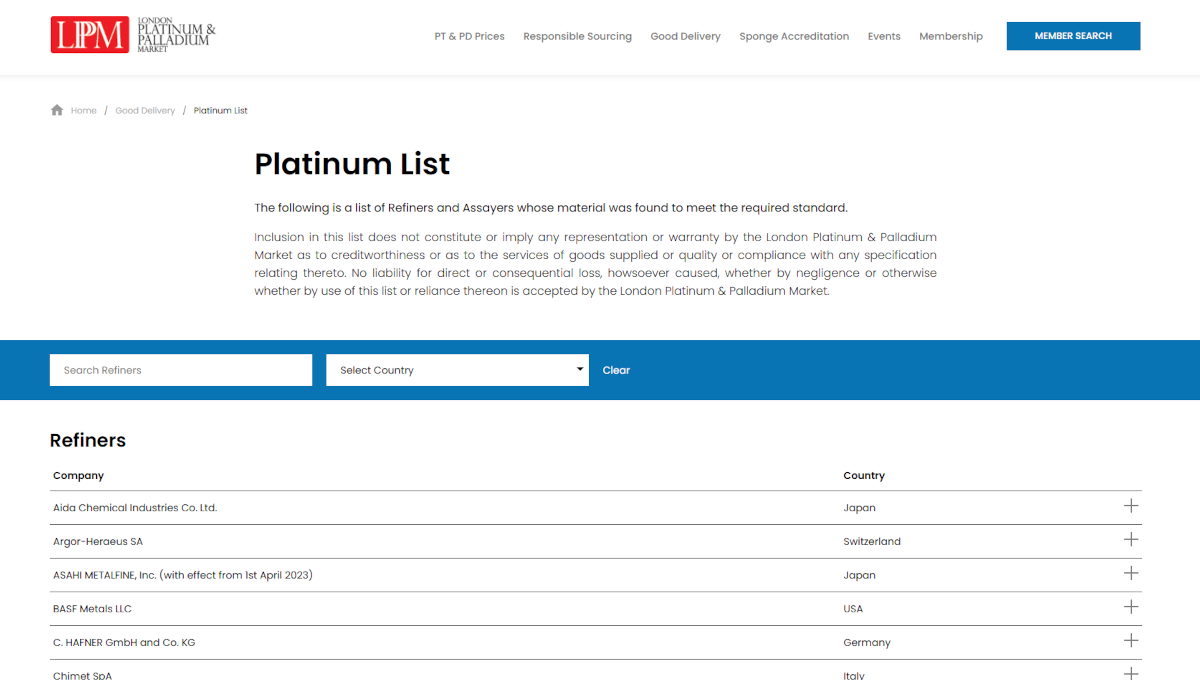Open the Select Country dropdown
This screenshot has width=1200, height=680.
coord(457,370)
